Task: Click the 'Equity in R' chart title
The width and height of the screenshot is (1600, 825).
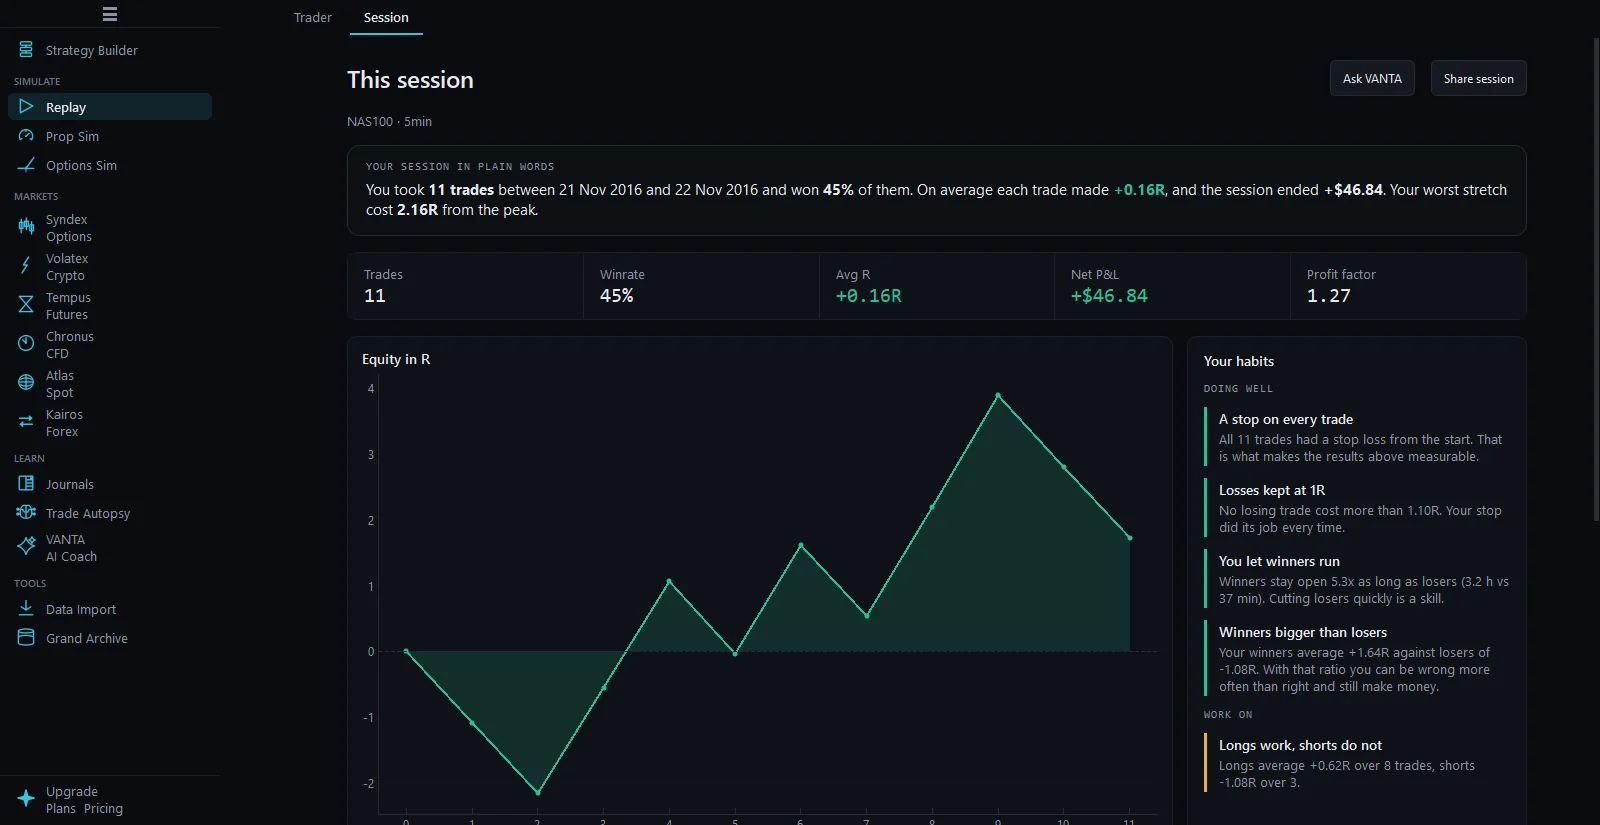Action: coord(396,359)
